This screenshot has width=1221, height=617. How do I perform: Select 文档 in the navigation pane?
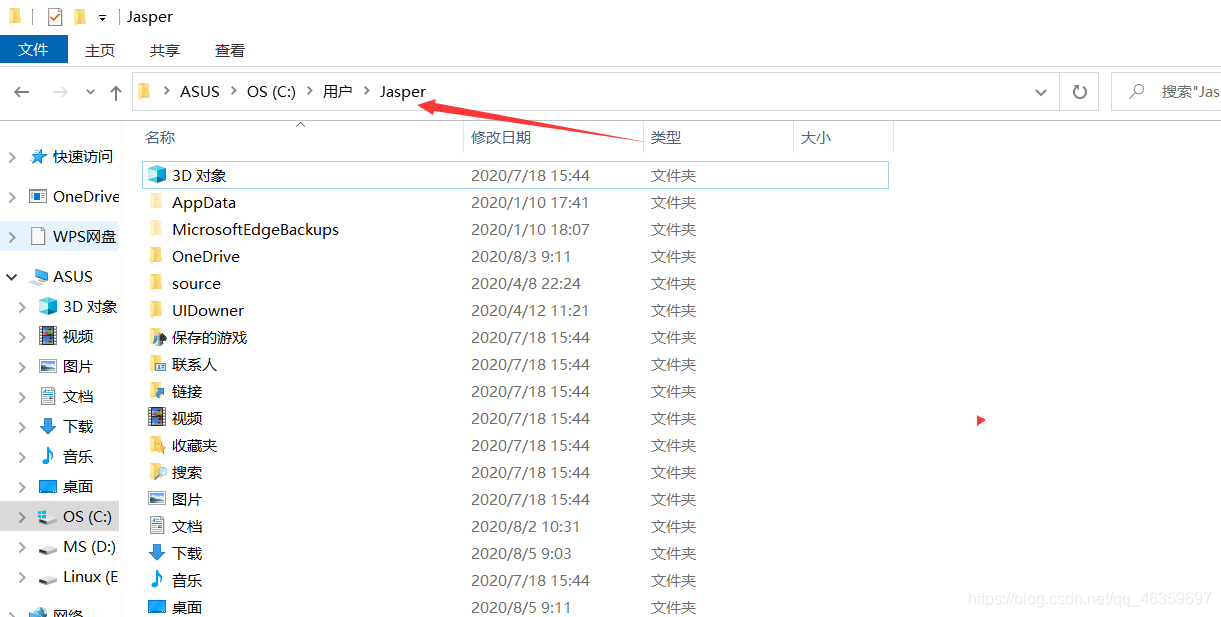click(x=78, y=397)
